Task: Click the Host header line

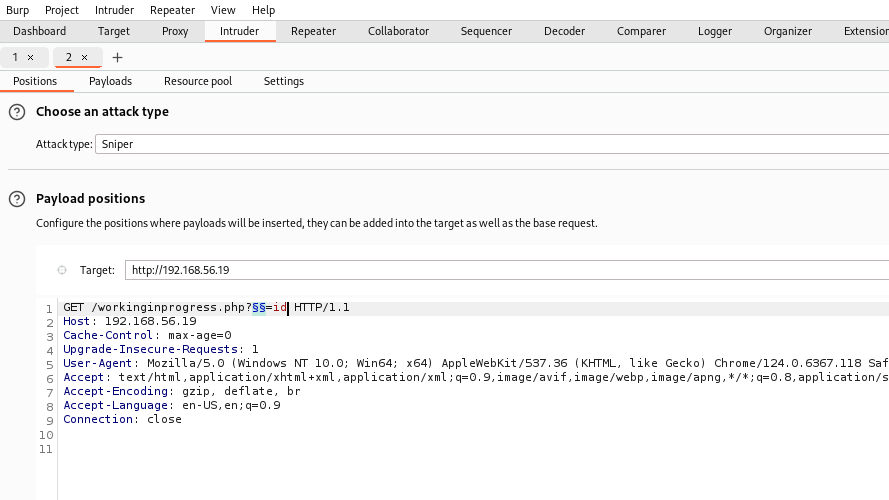Action: 130,321
